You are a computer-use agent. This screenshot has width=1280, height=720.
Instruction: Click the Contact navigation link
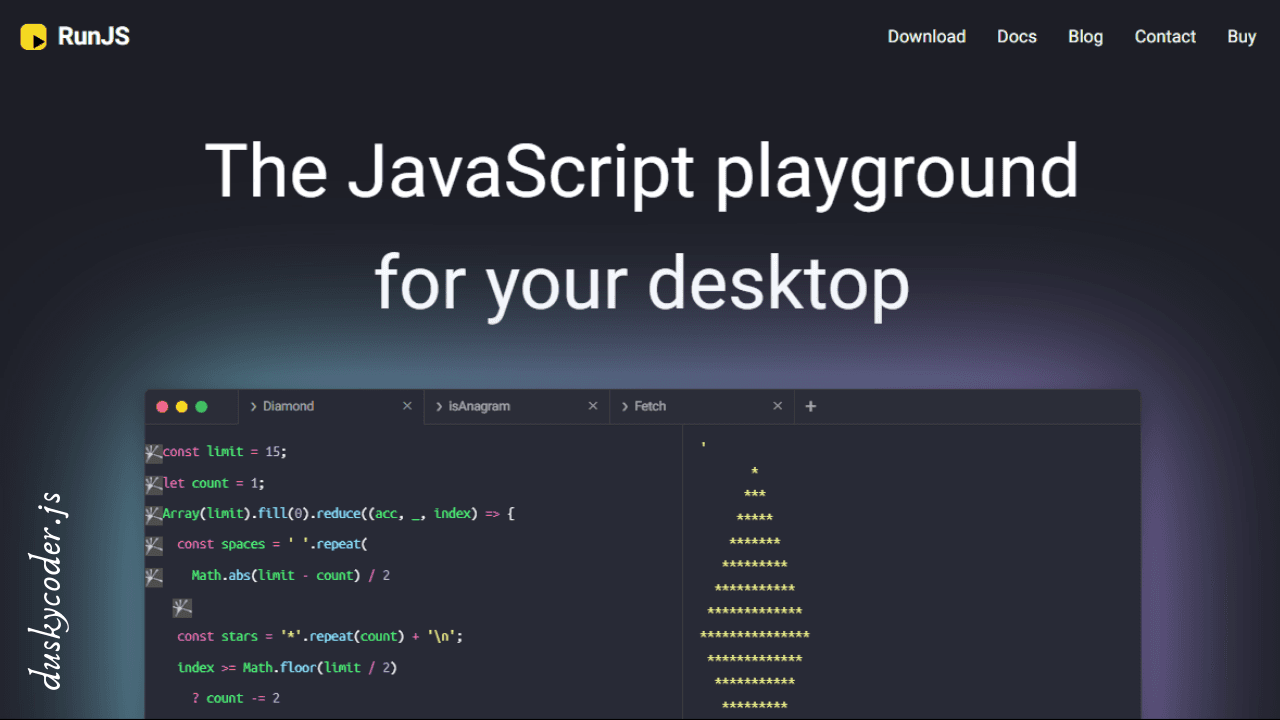(1165, 37)
